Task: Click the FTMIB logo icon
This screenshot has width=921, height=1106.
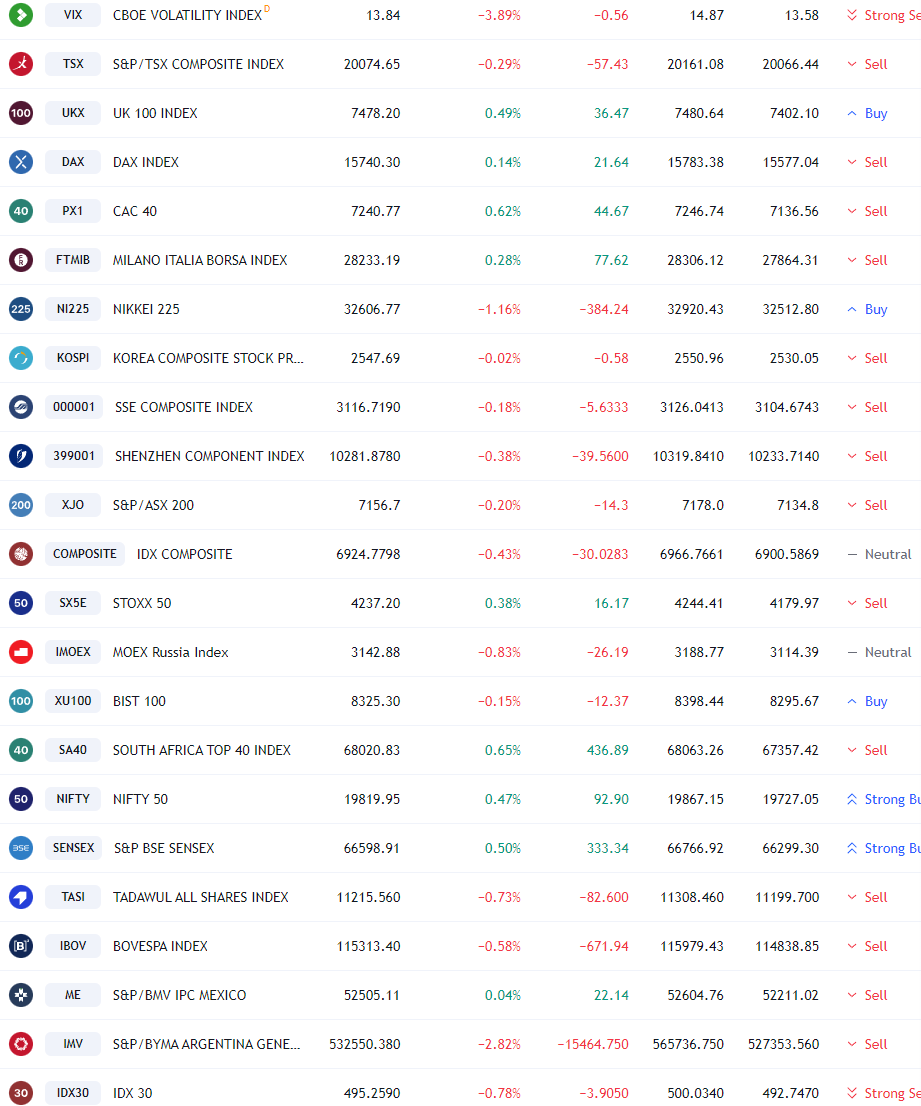Action: (x=21, y=260)
